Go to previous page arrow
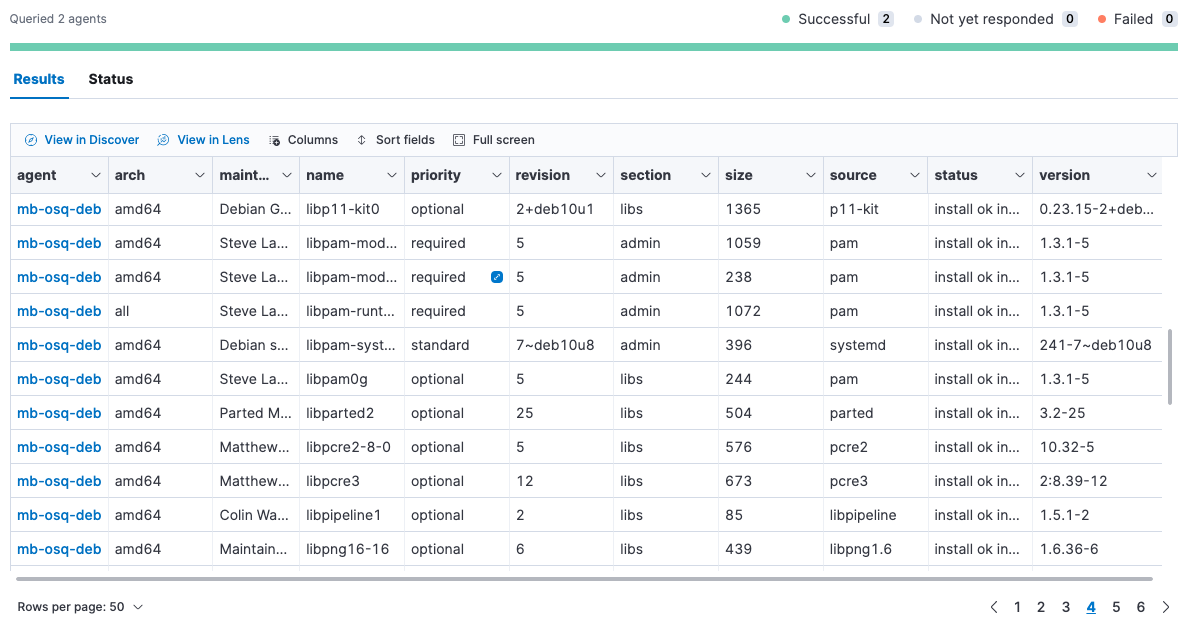 click(x=994, y=607)
